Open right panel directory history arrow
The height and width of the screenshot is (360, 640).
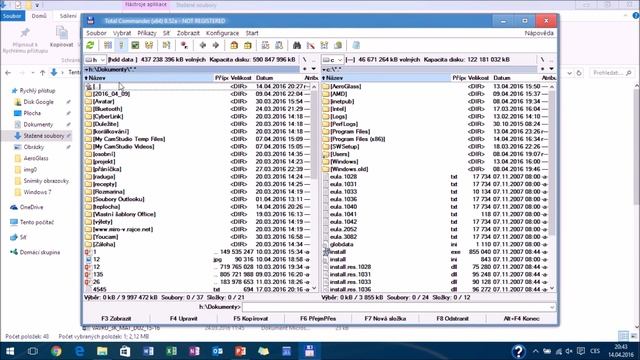click(551, 69)
